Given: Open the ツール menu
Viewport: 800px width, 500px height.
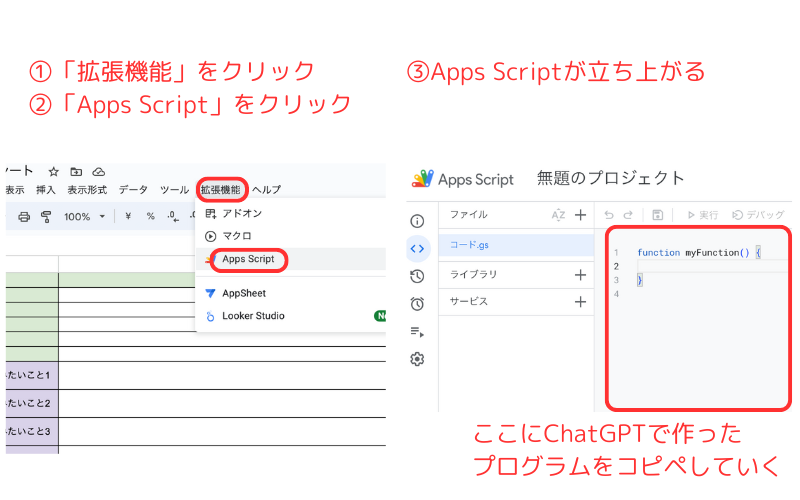Looking at the screenshot, I should (174, 190).
